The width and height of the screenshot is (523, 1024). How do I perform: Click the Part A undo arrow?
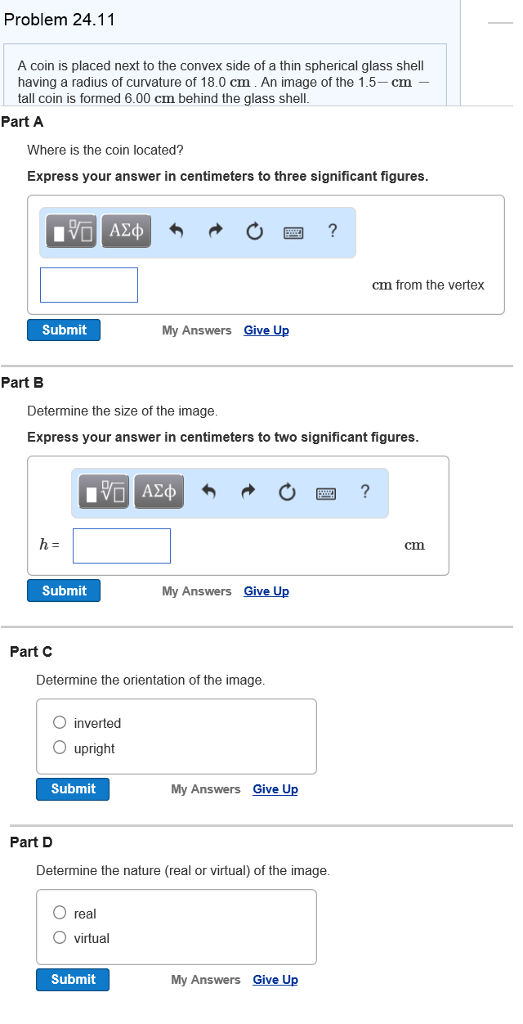(x=176, y=231)
